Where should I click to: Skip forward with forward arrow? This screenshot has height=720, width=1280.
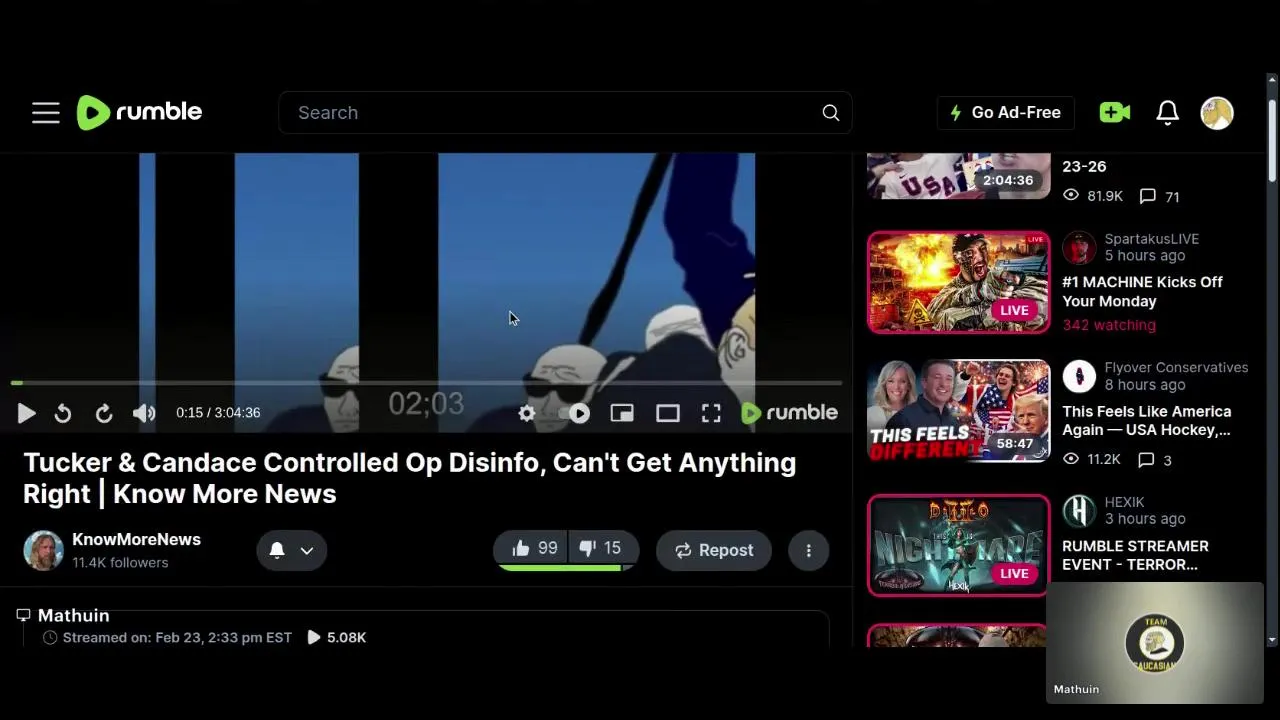pyautogui.click(x=104, y=413)
